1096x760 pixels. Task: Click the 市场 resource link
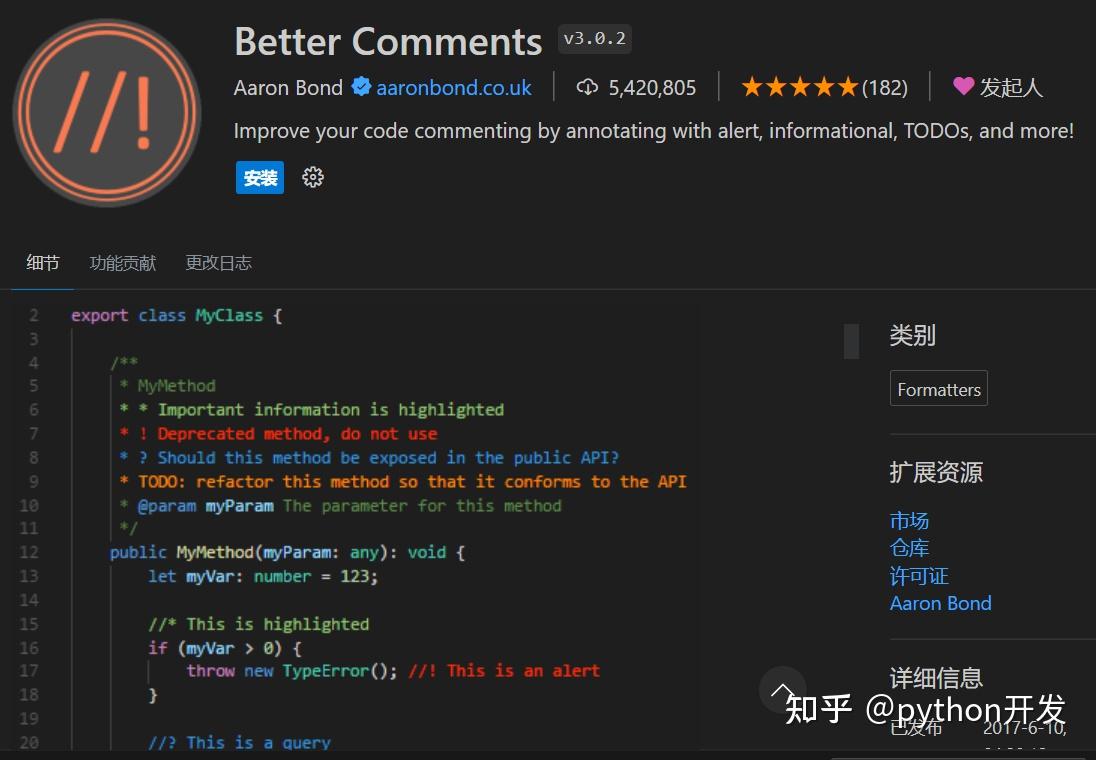point(908,520)
